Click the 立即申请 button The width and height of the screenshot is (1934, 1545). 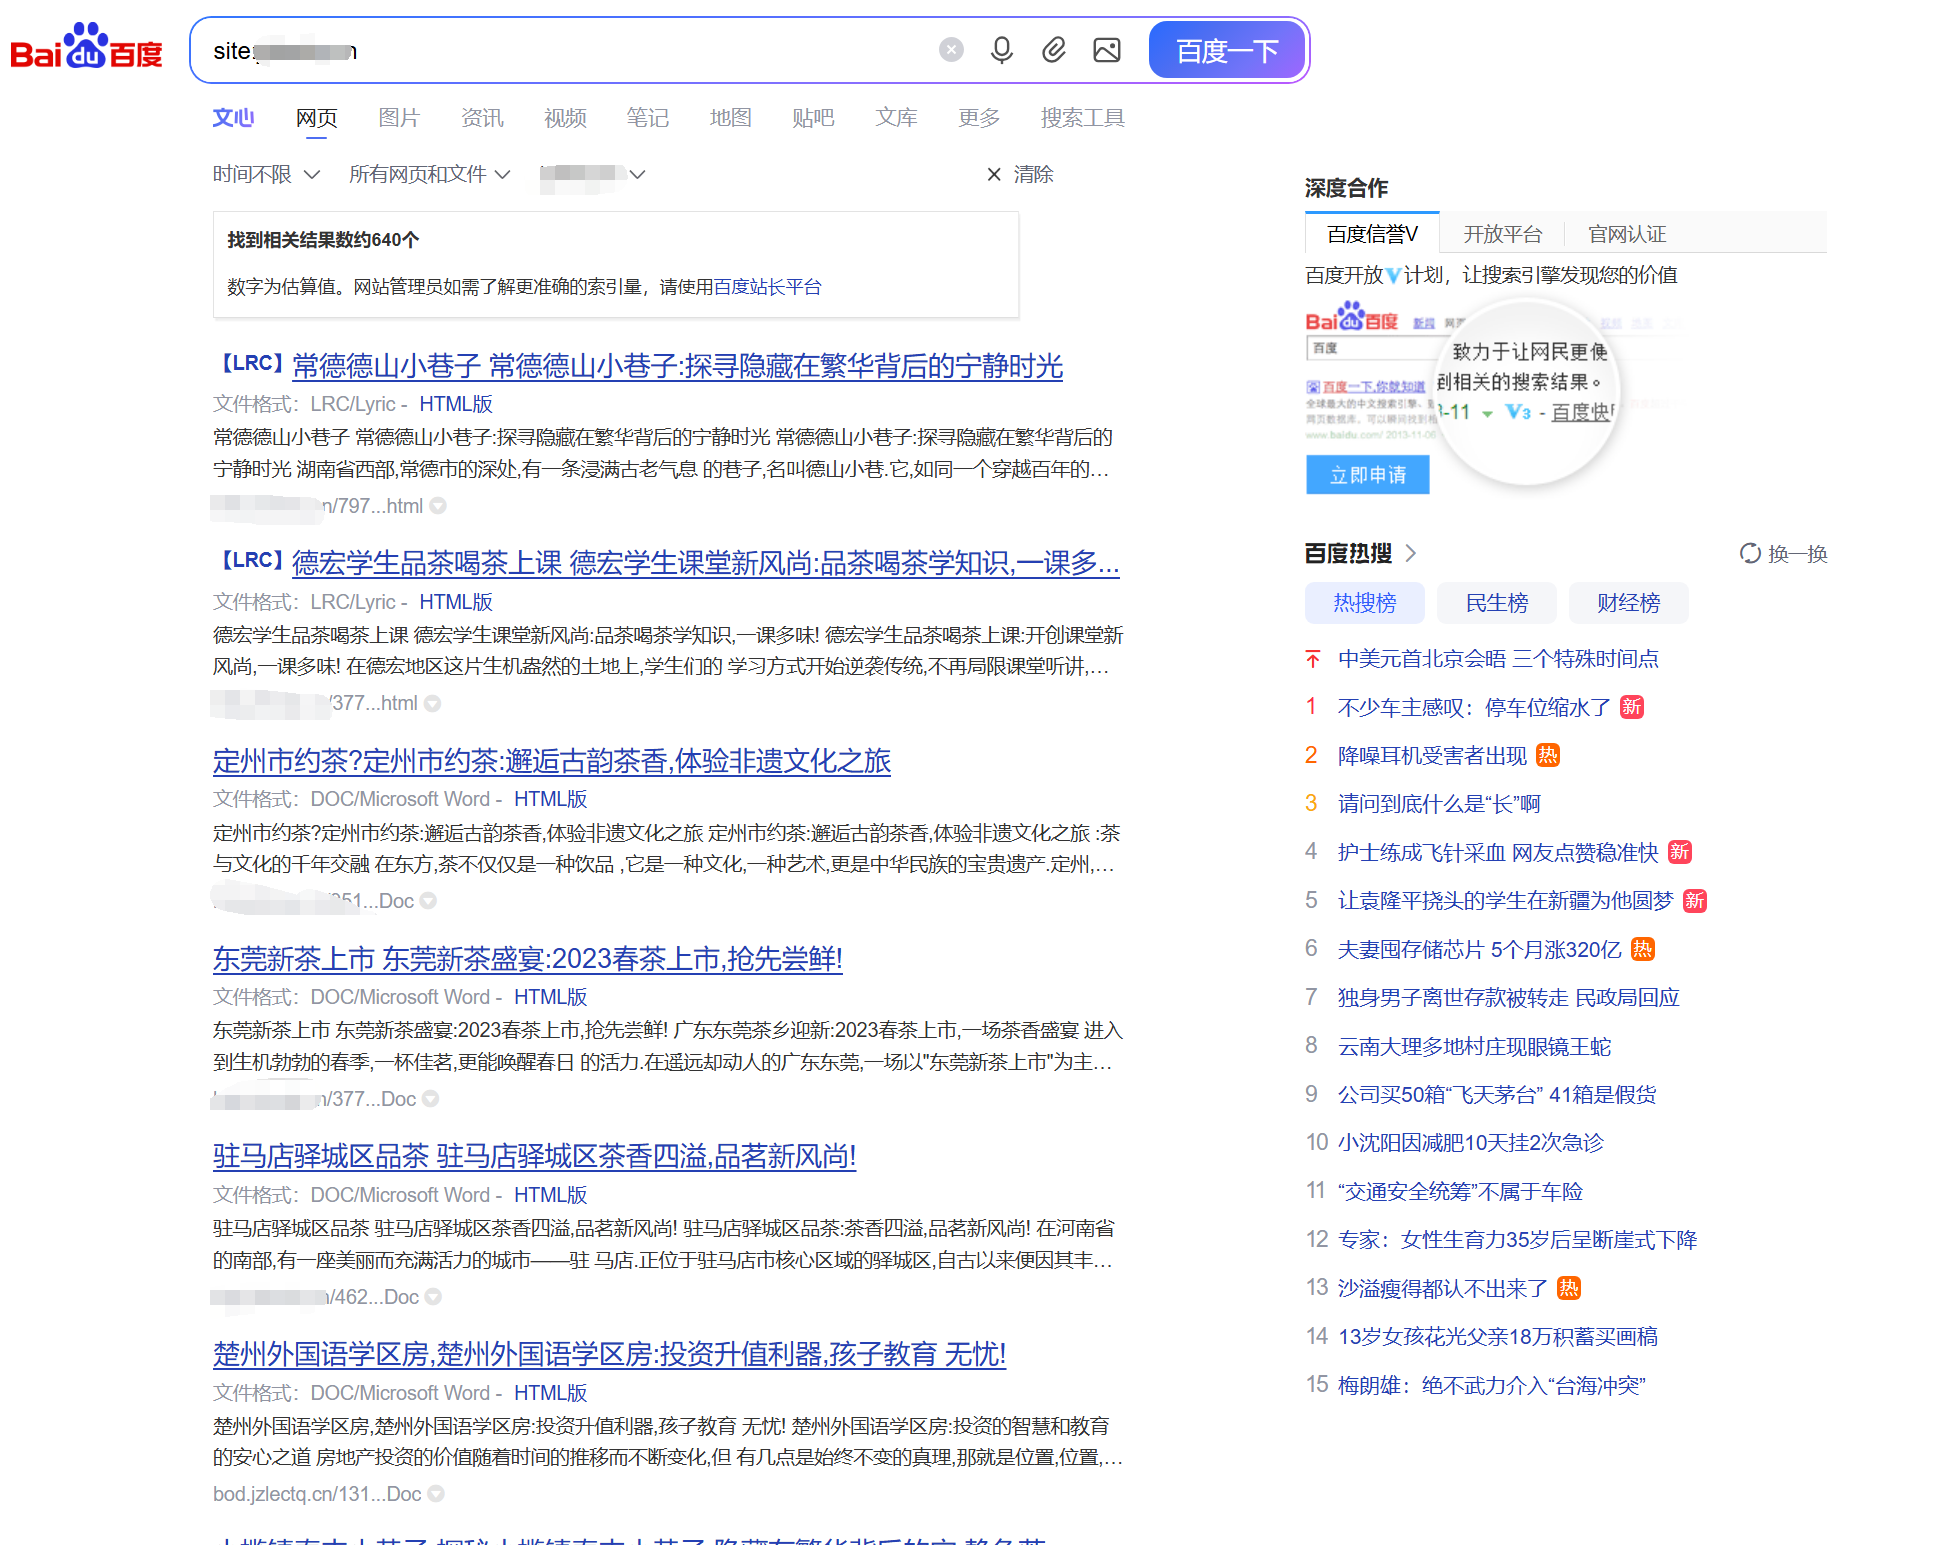1368,475
